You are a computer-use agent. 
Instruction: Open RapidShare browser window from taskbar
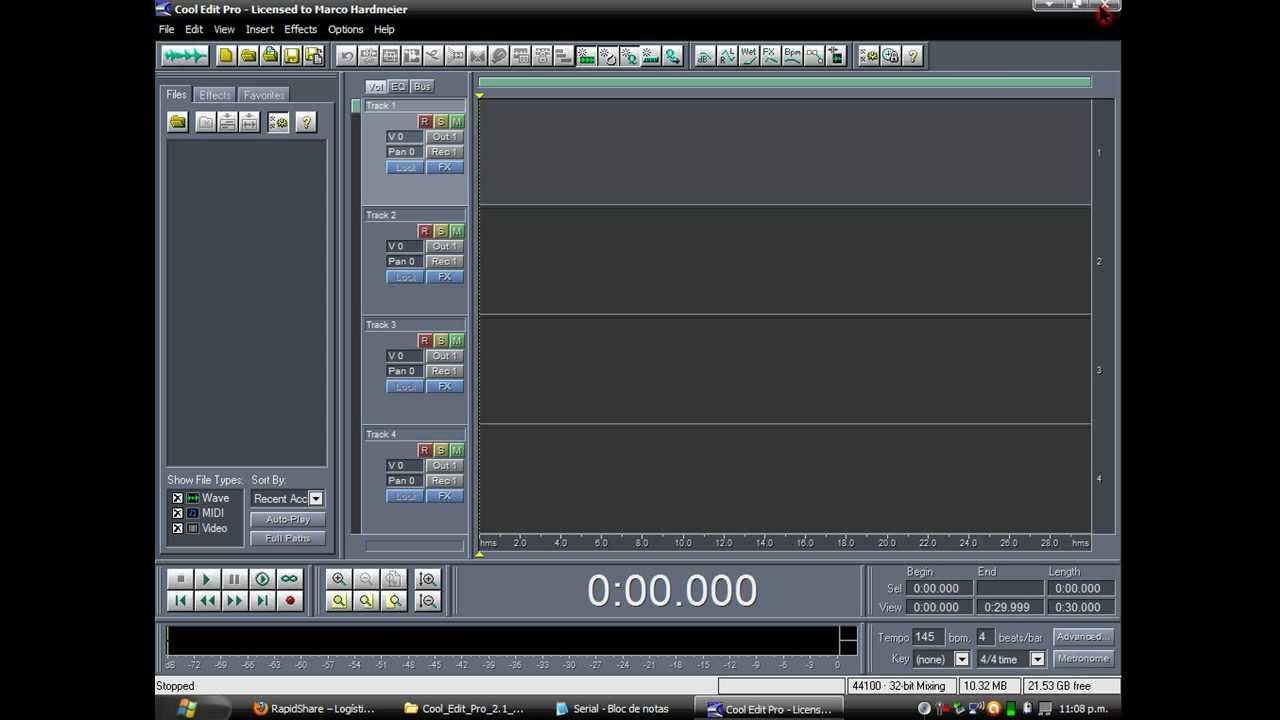click(x=316, y=709)
